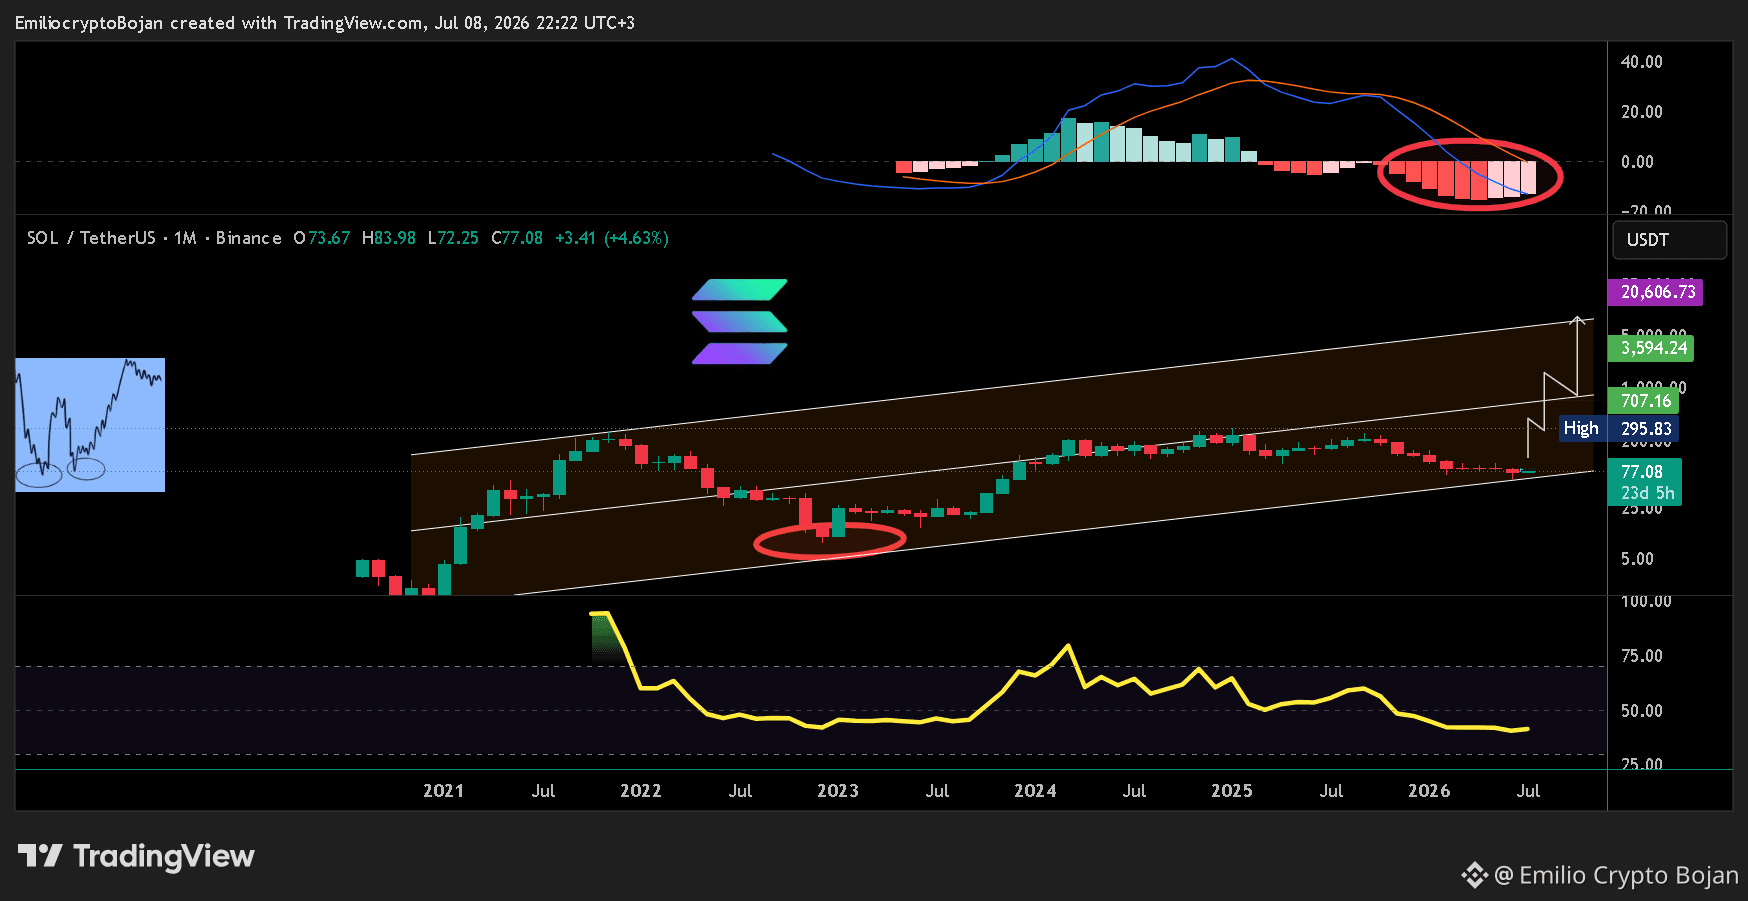The width and height of the screenshot is (1748, 901).
Task: Open the blue inset pattern chart thumbnail
Action: tap(90, 425)
